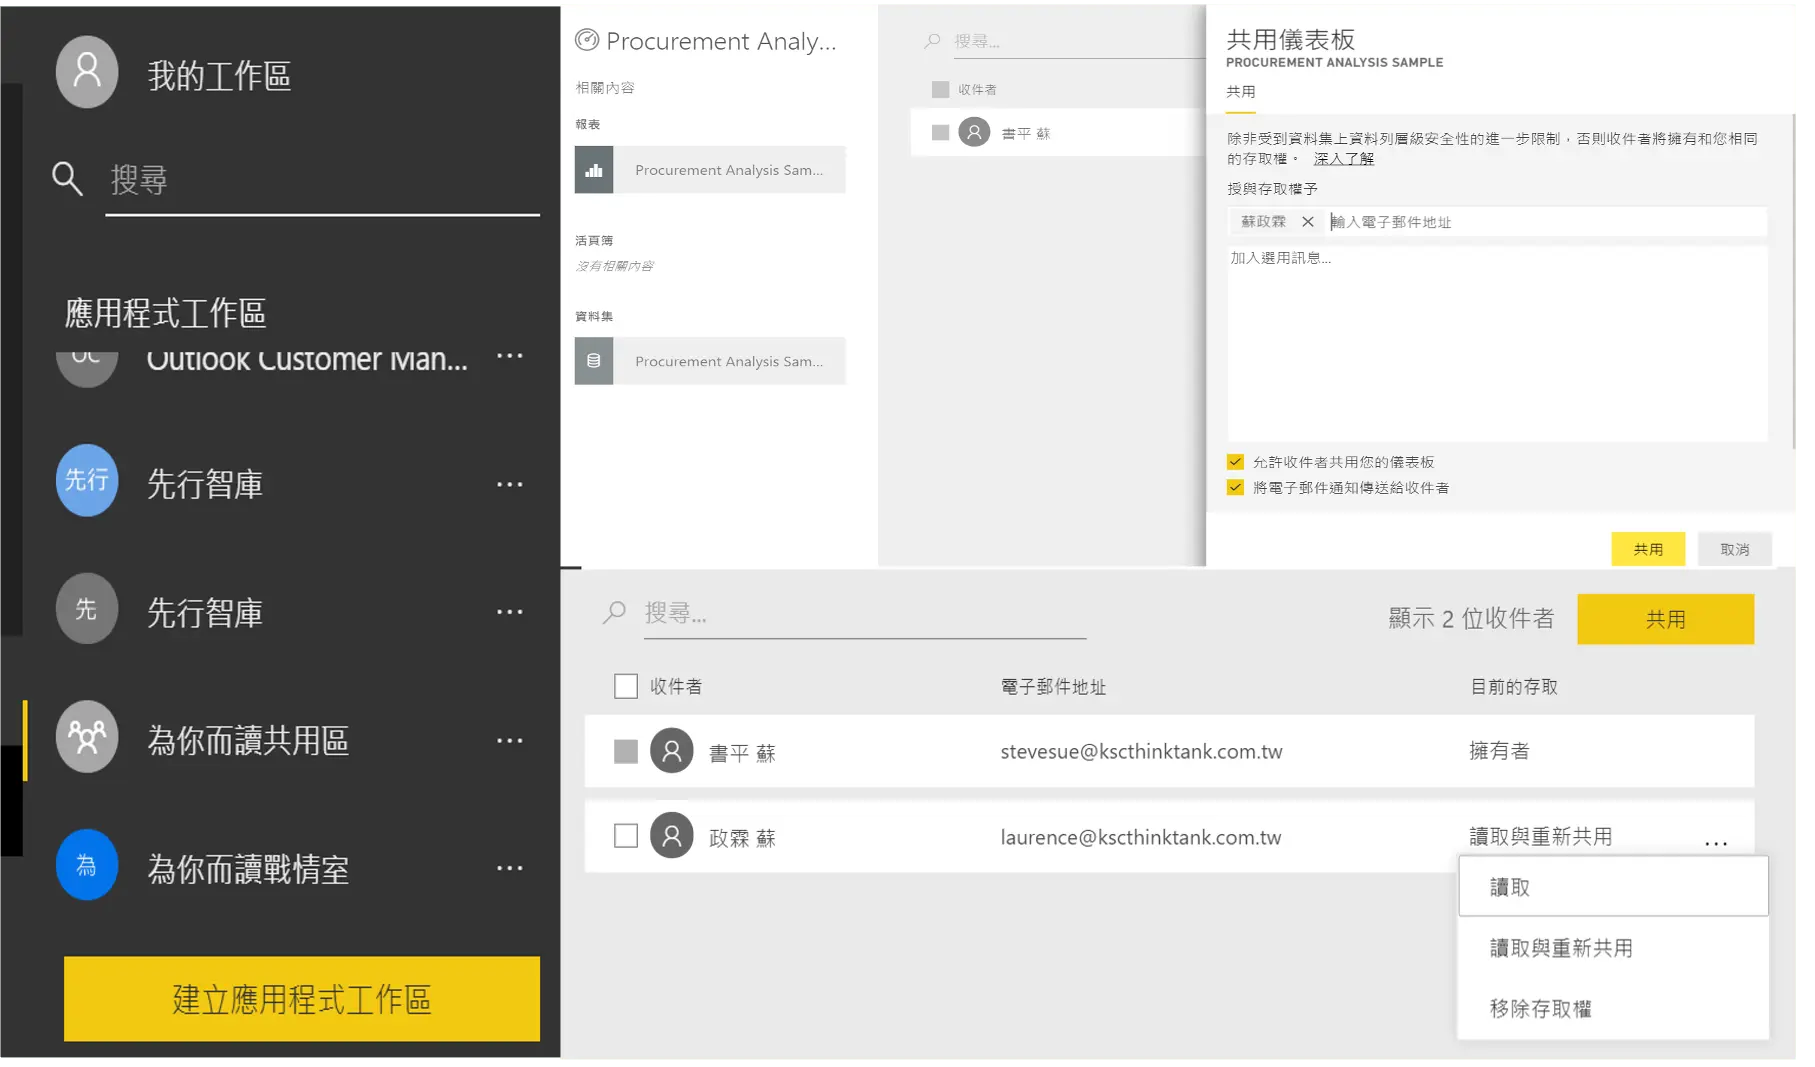Image resolution: width=1815 pixels, height=1067 pixels.
Task: Open more options for 為你而讀共用區
Action: click(x=510, y=742)
